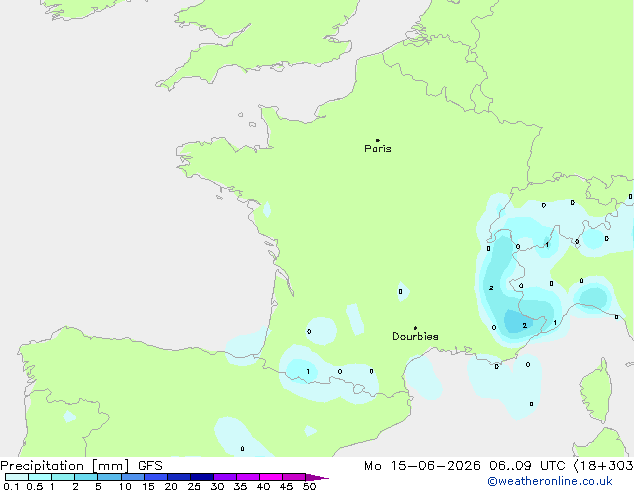634x490 pixels.
Task: Click the arrow tip beyond 50 on legend
Action: [317, 477]
